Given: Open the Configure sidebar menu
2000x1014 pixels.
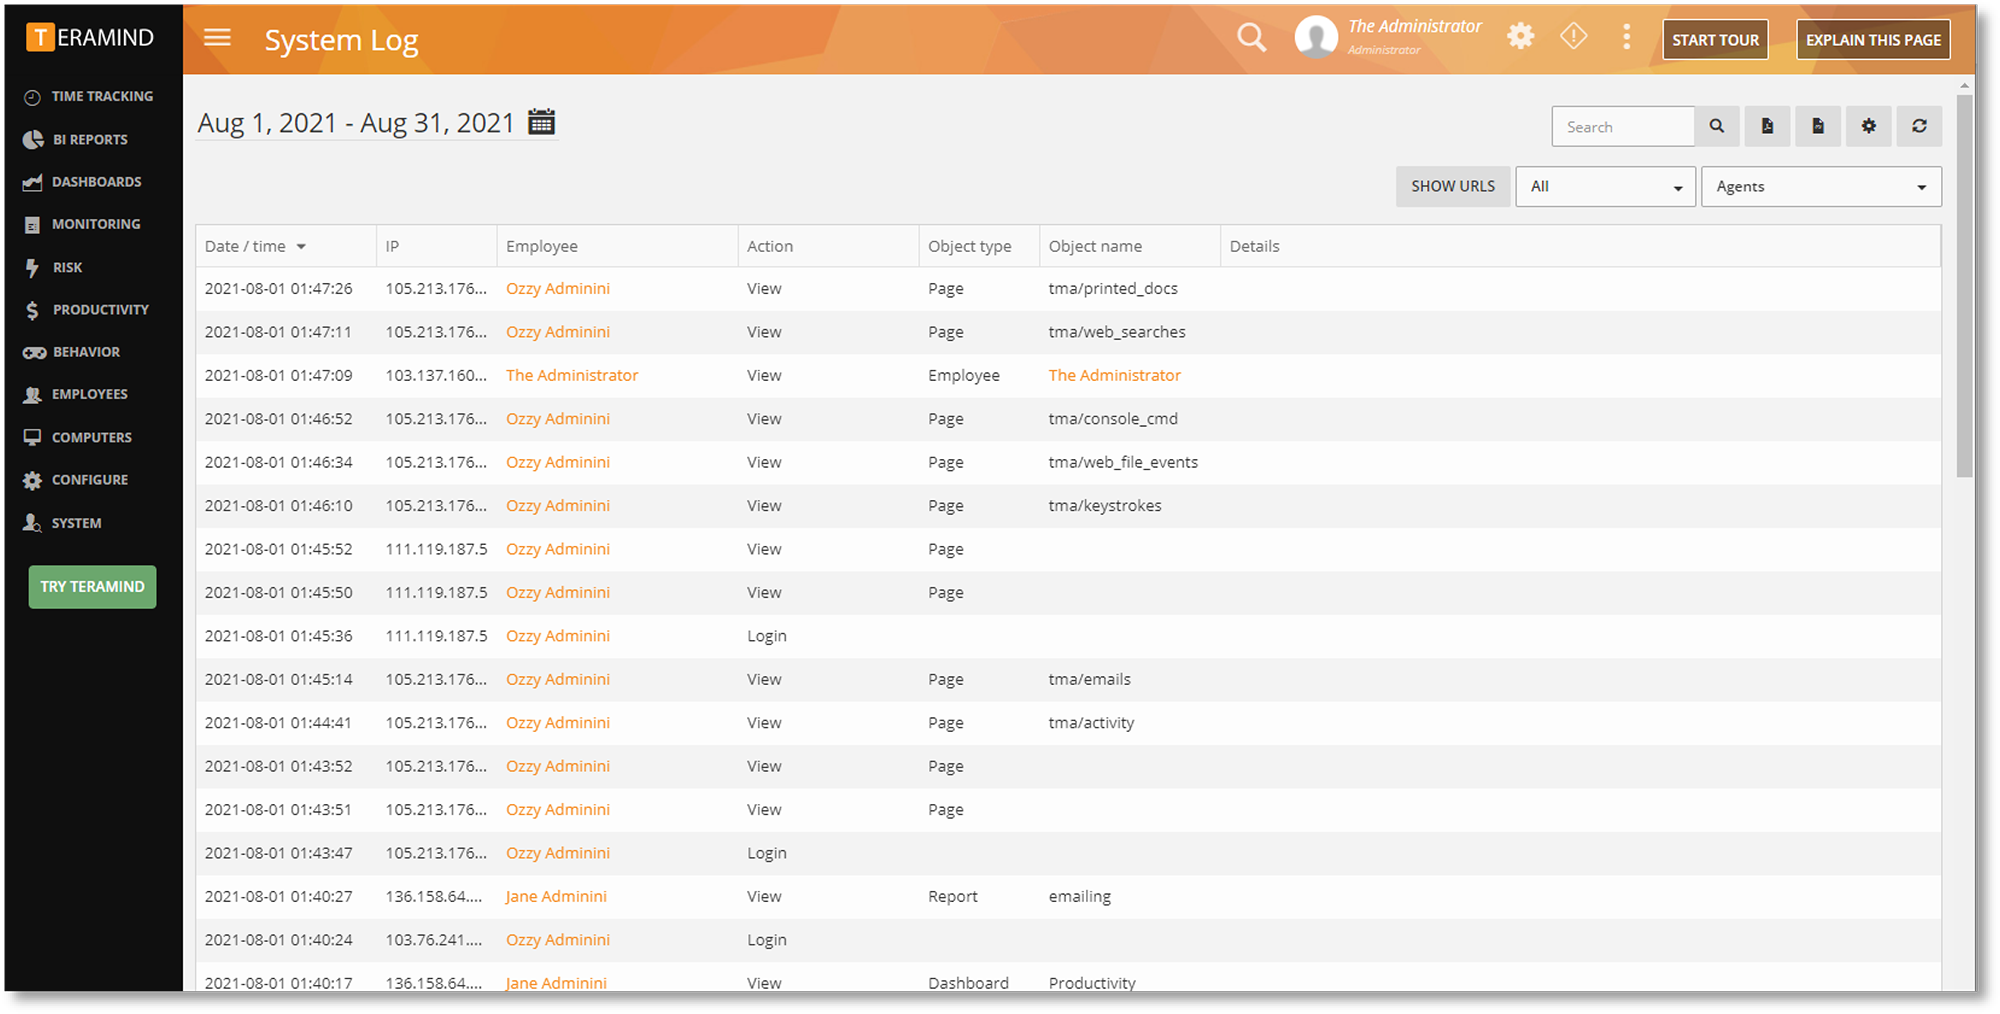Looking at the screenshot, I should (89, 480).
